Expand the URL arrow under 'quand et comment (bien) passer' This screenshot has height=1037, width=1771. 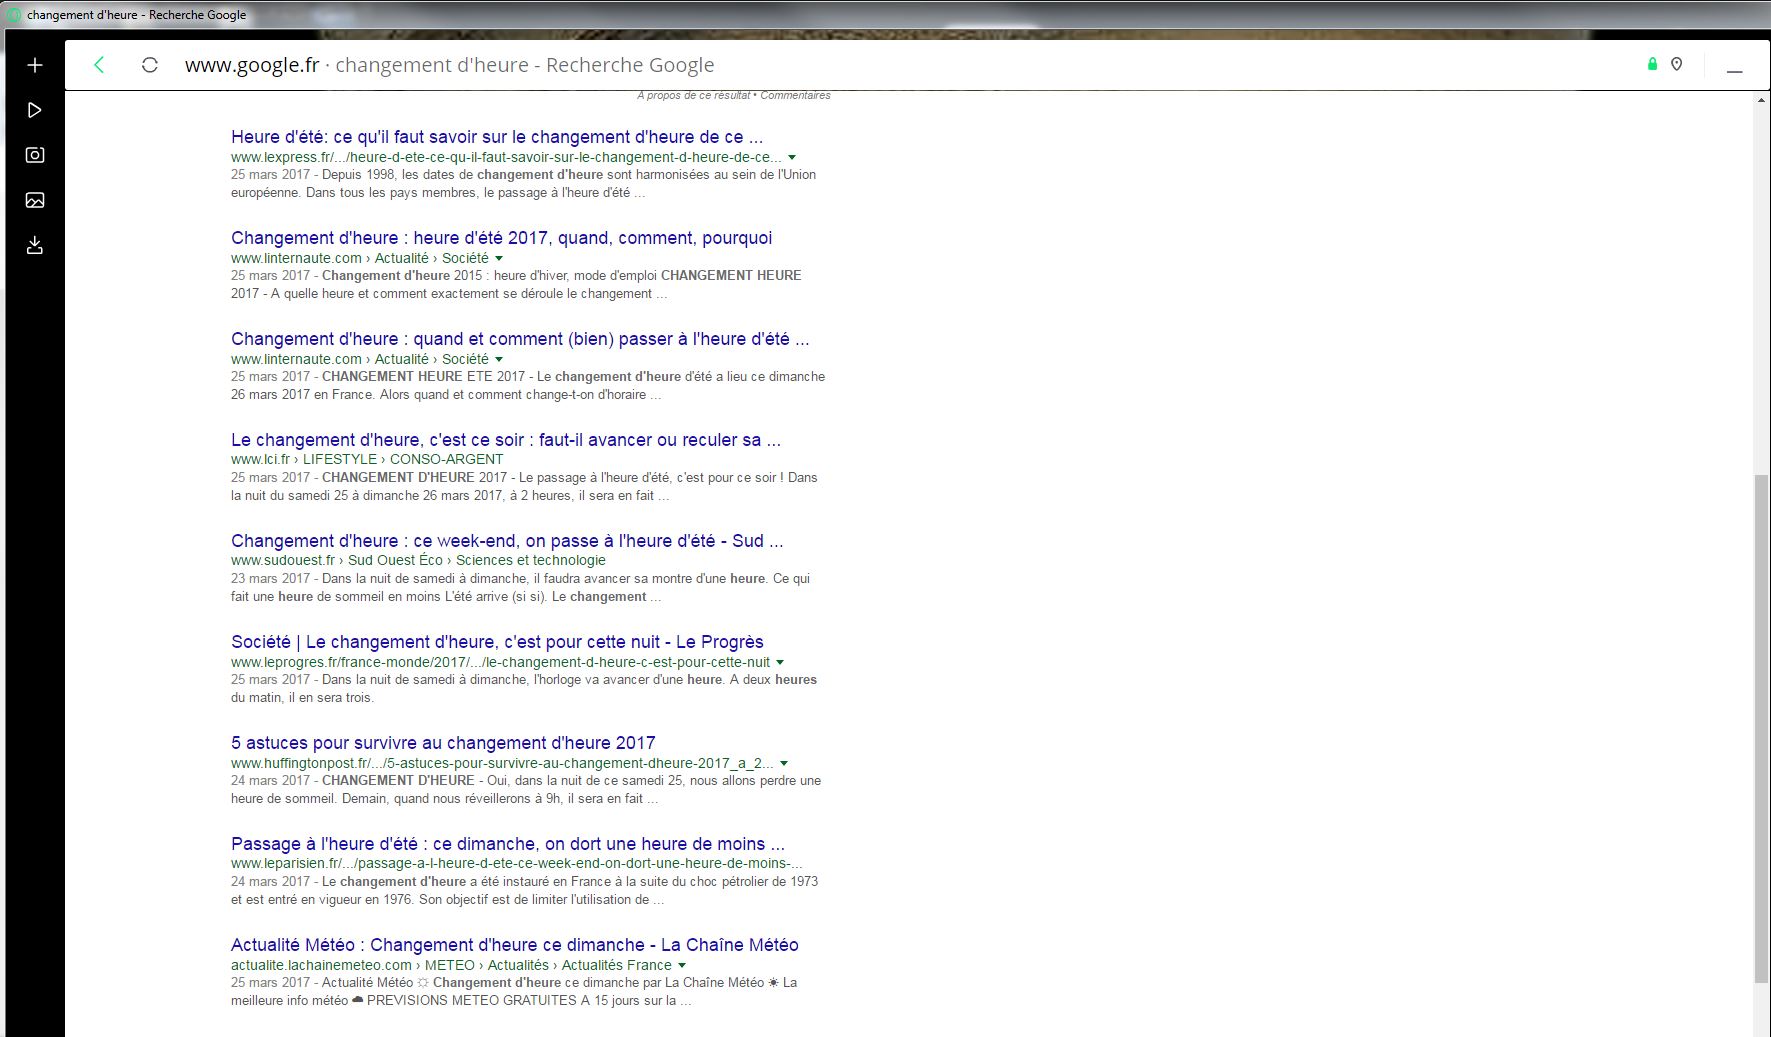pyautogui.click(x=499, y=360)
